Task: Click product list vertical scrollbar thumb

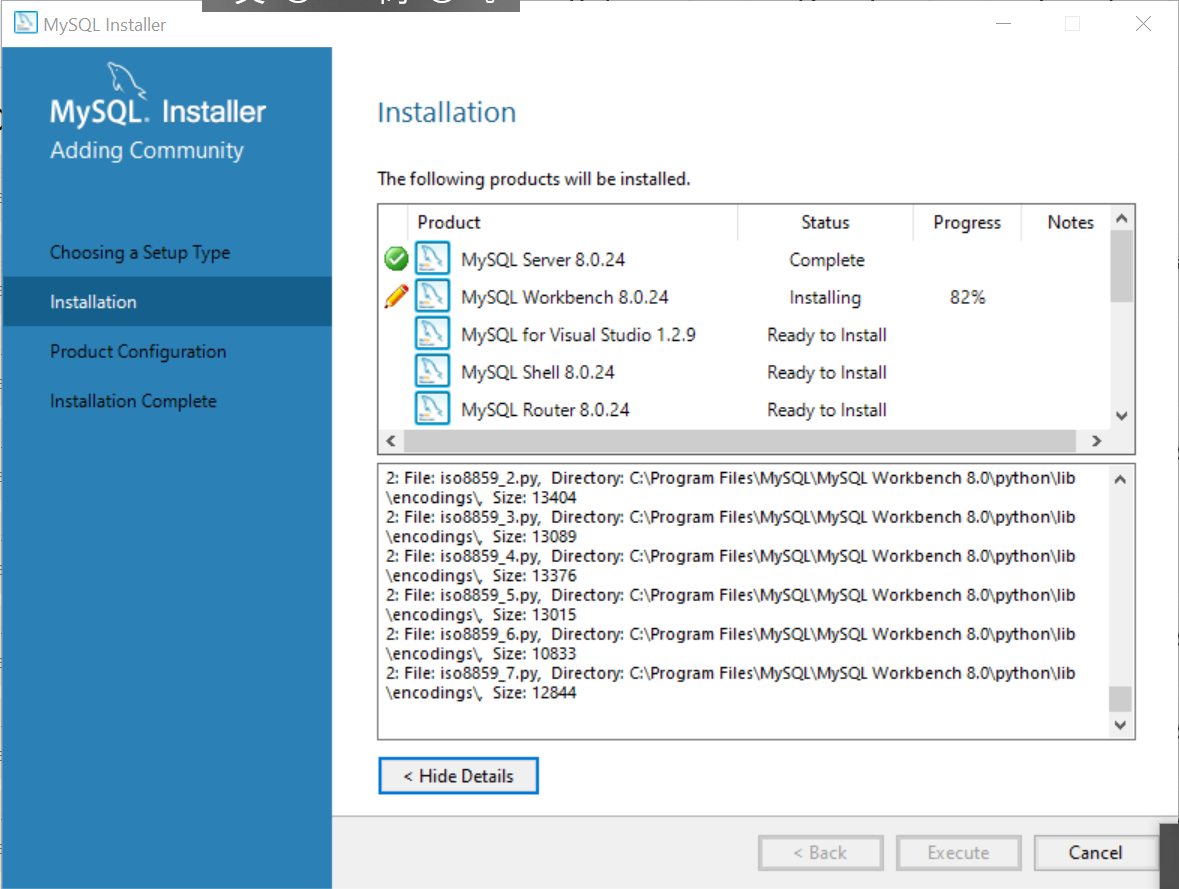Action: (1121, 265)
